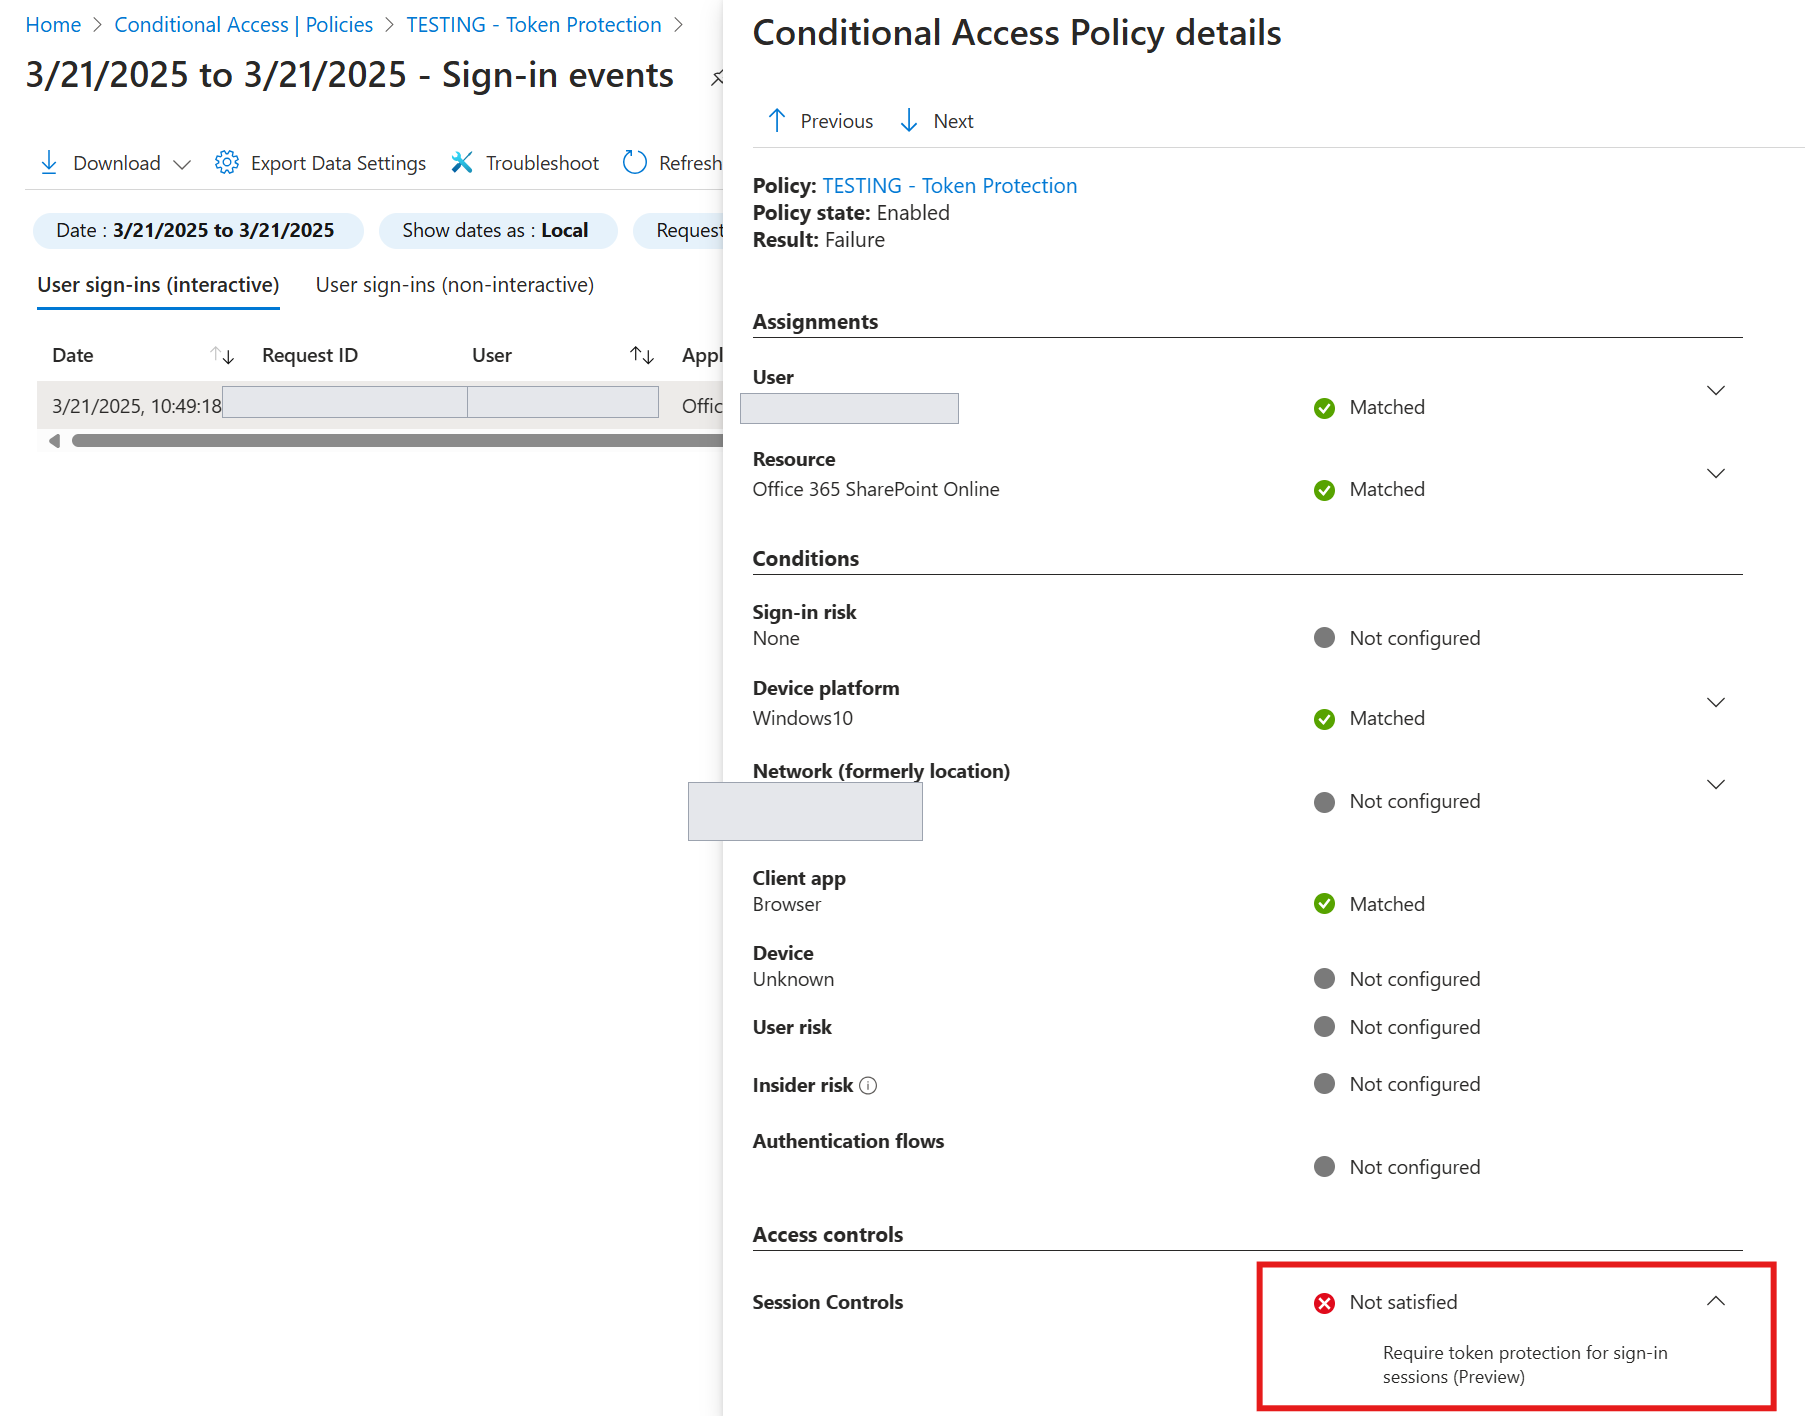
Task: Select the 3/21/2025, 10:49:18 sign-in row
Action: (x=380, y=405)
